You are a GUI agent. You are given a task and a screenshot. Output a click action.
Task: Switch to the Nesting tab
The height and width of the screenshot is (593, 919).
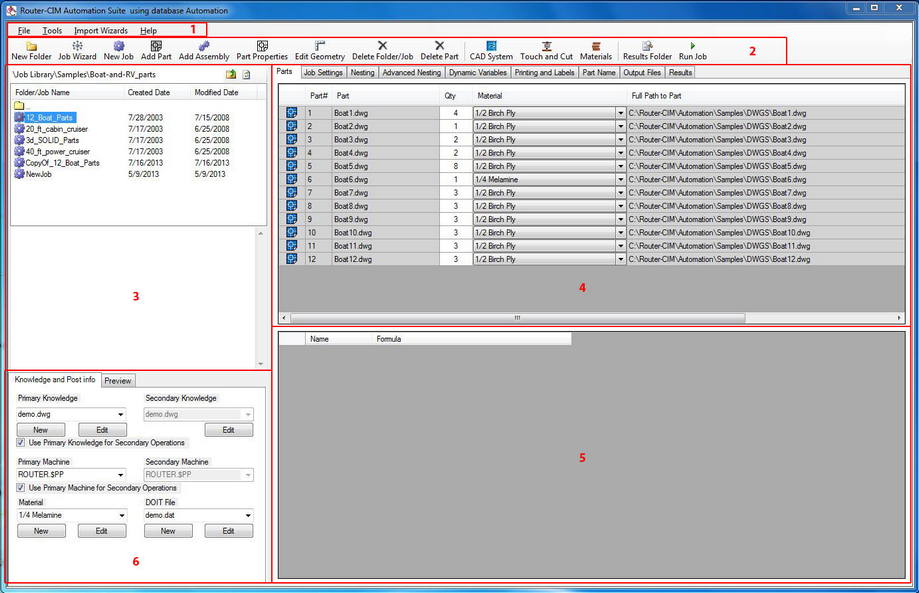tap(362, 73)
